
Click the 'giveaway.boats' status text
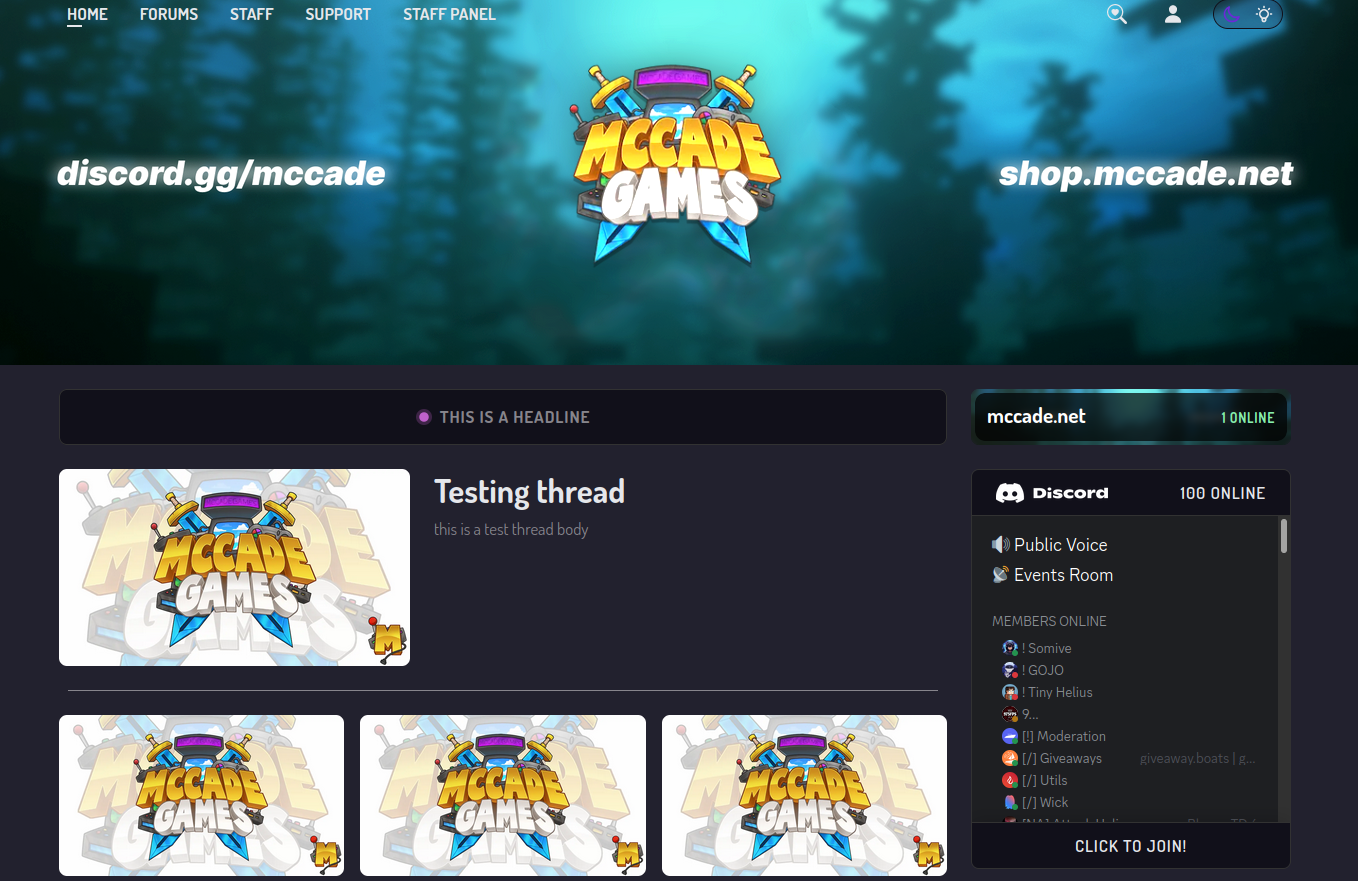point(1197,758)
